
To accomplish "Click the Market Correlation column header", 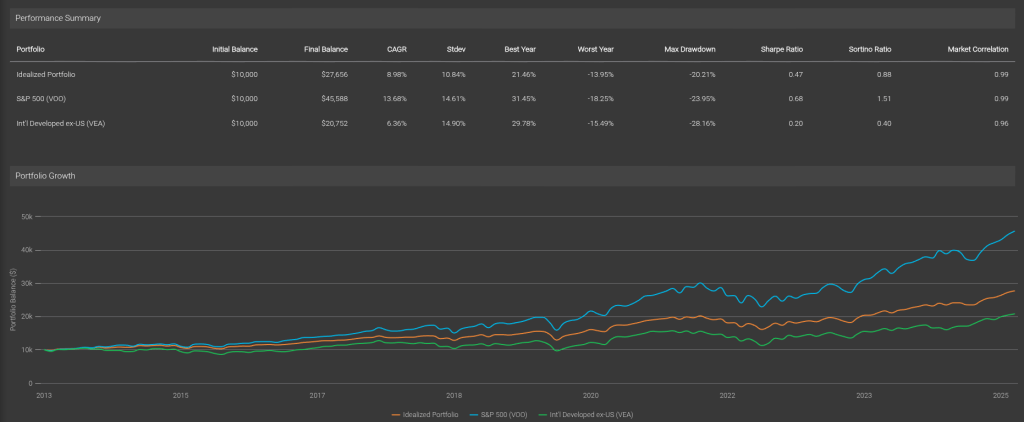I will point(976,49).
